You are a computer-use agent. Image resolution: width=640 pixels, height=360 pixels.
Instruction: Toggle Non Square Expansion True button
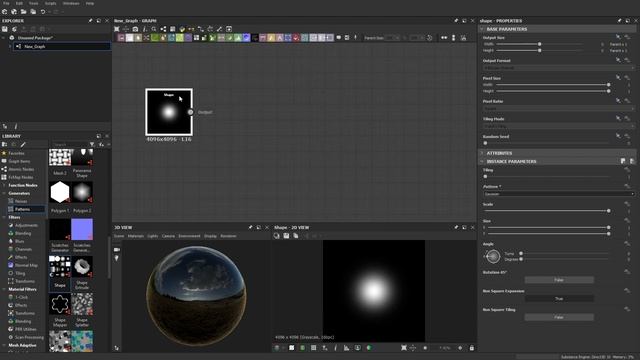tap(559, 299)
